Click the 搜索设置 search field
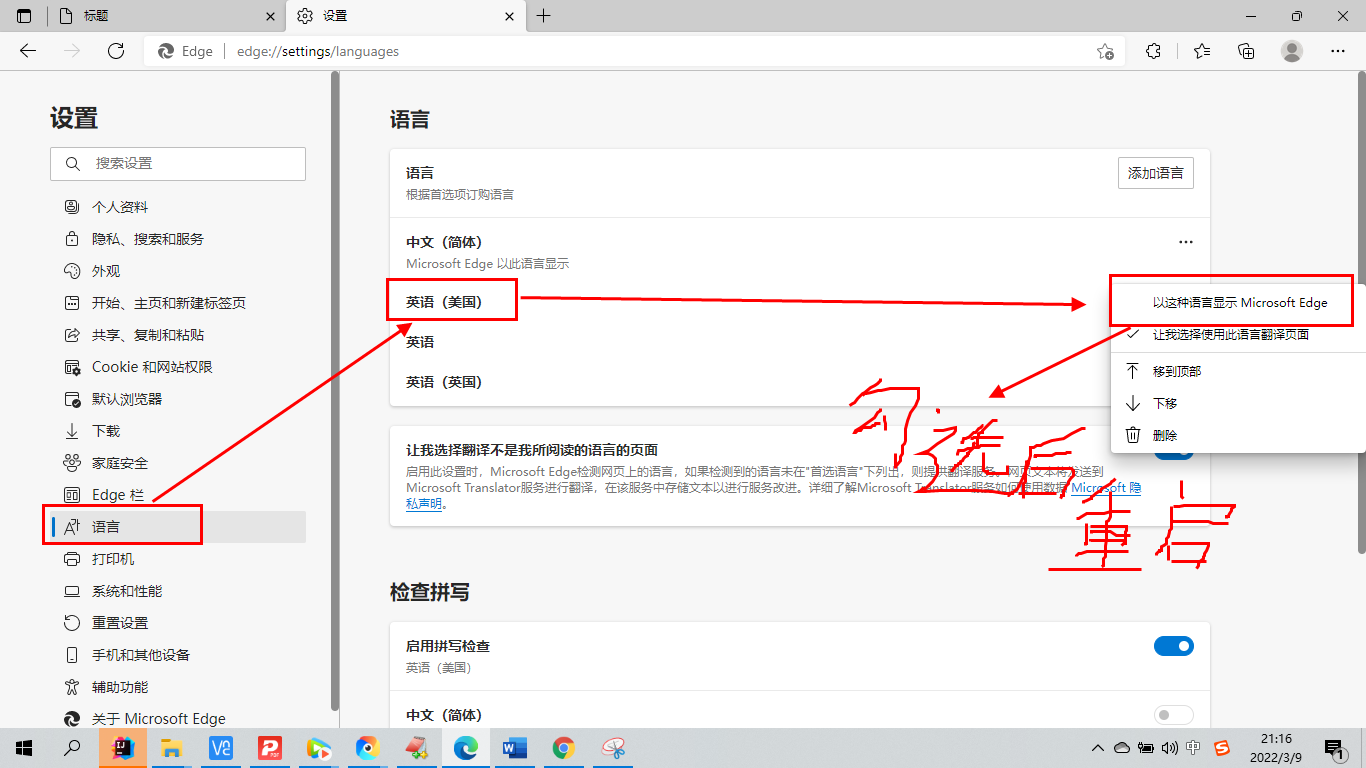The height and width of the screenshot is (768, 1366). click(x=178, y=163)
